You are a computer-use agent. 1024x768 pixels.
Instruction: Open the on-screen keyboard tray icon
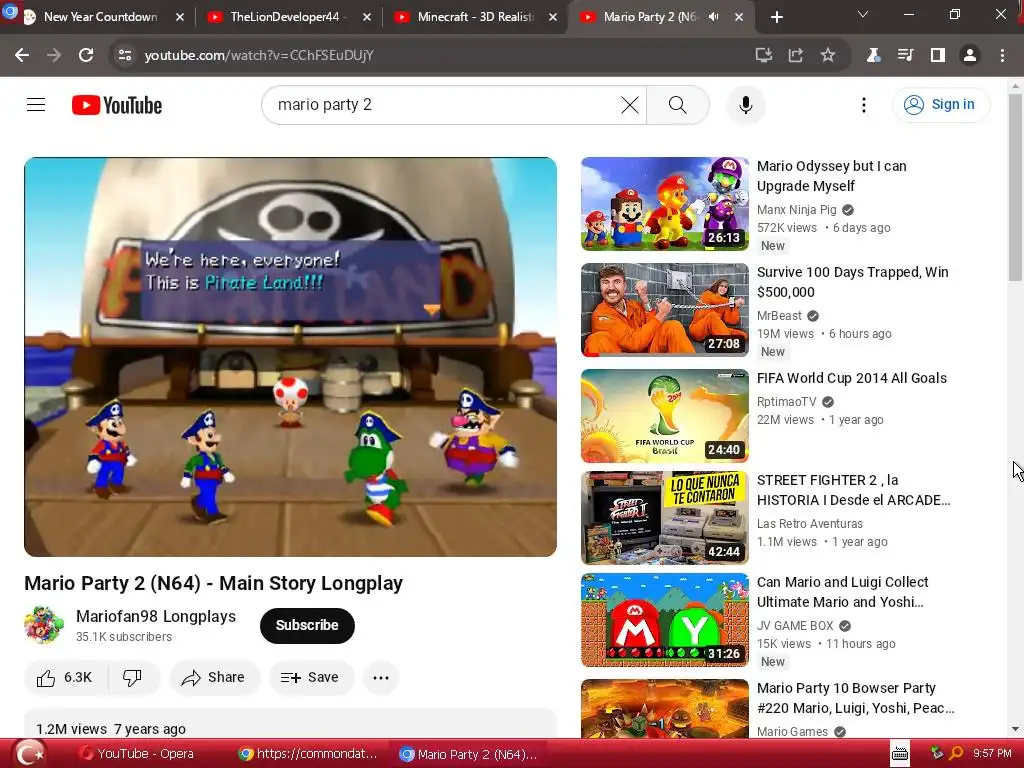pyautogui.click(x=899, y=754)
